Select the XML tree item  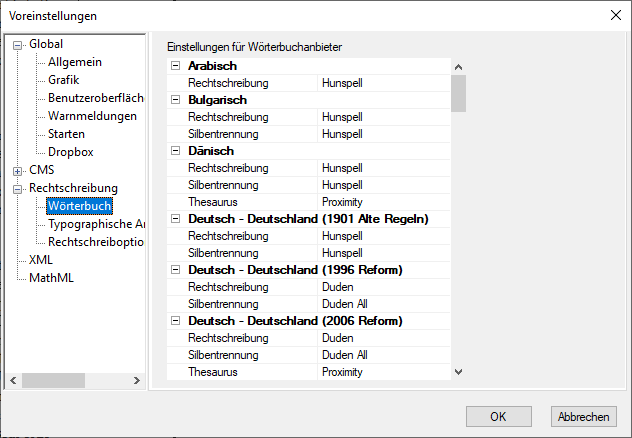[x=40, y=260]
